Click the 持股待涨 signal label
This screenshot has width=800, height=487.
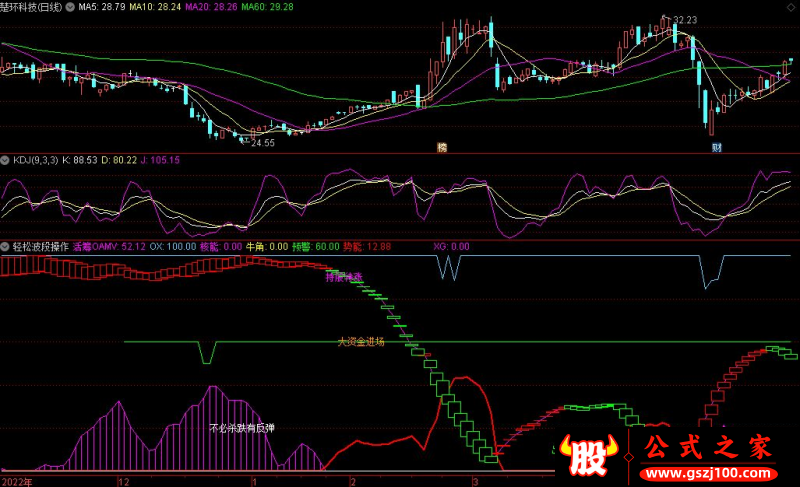click(x=344, y=277)
